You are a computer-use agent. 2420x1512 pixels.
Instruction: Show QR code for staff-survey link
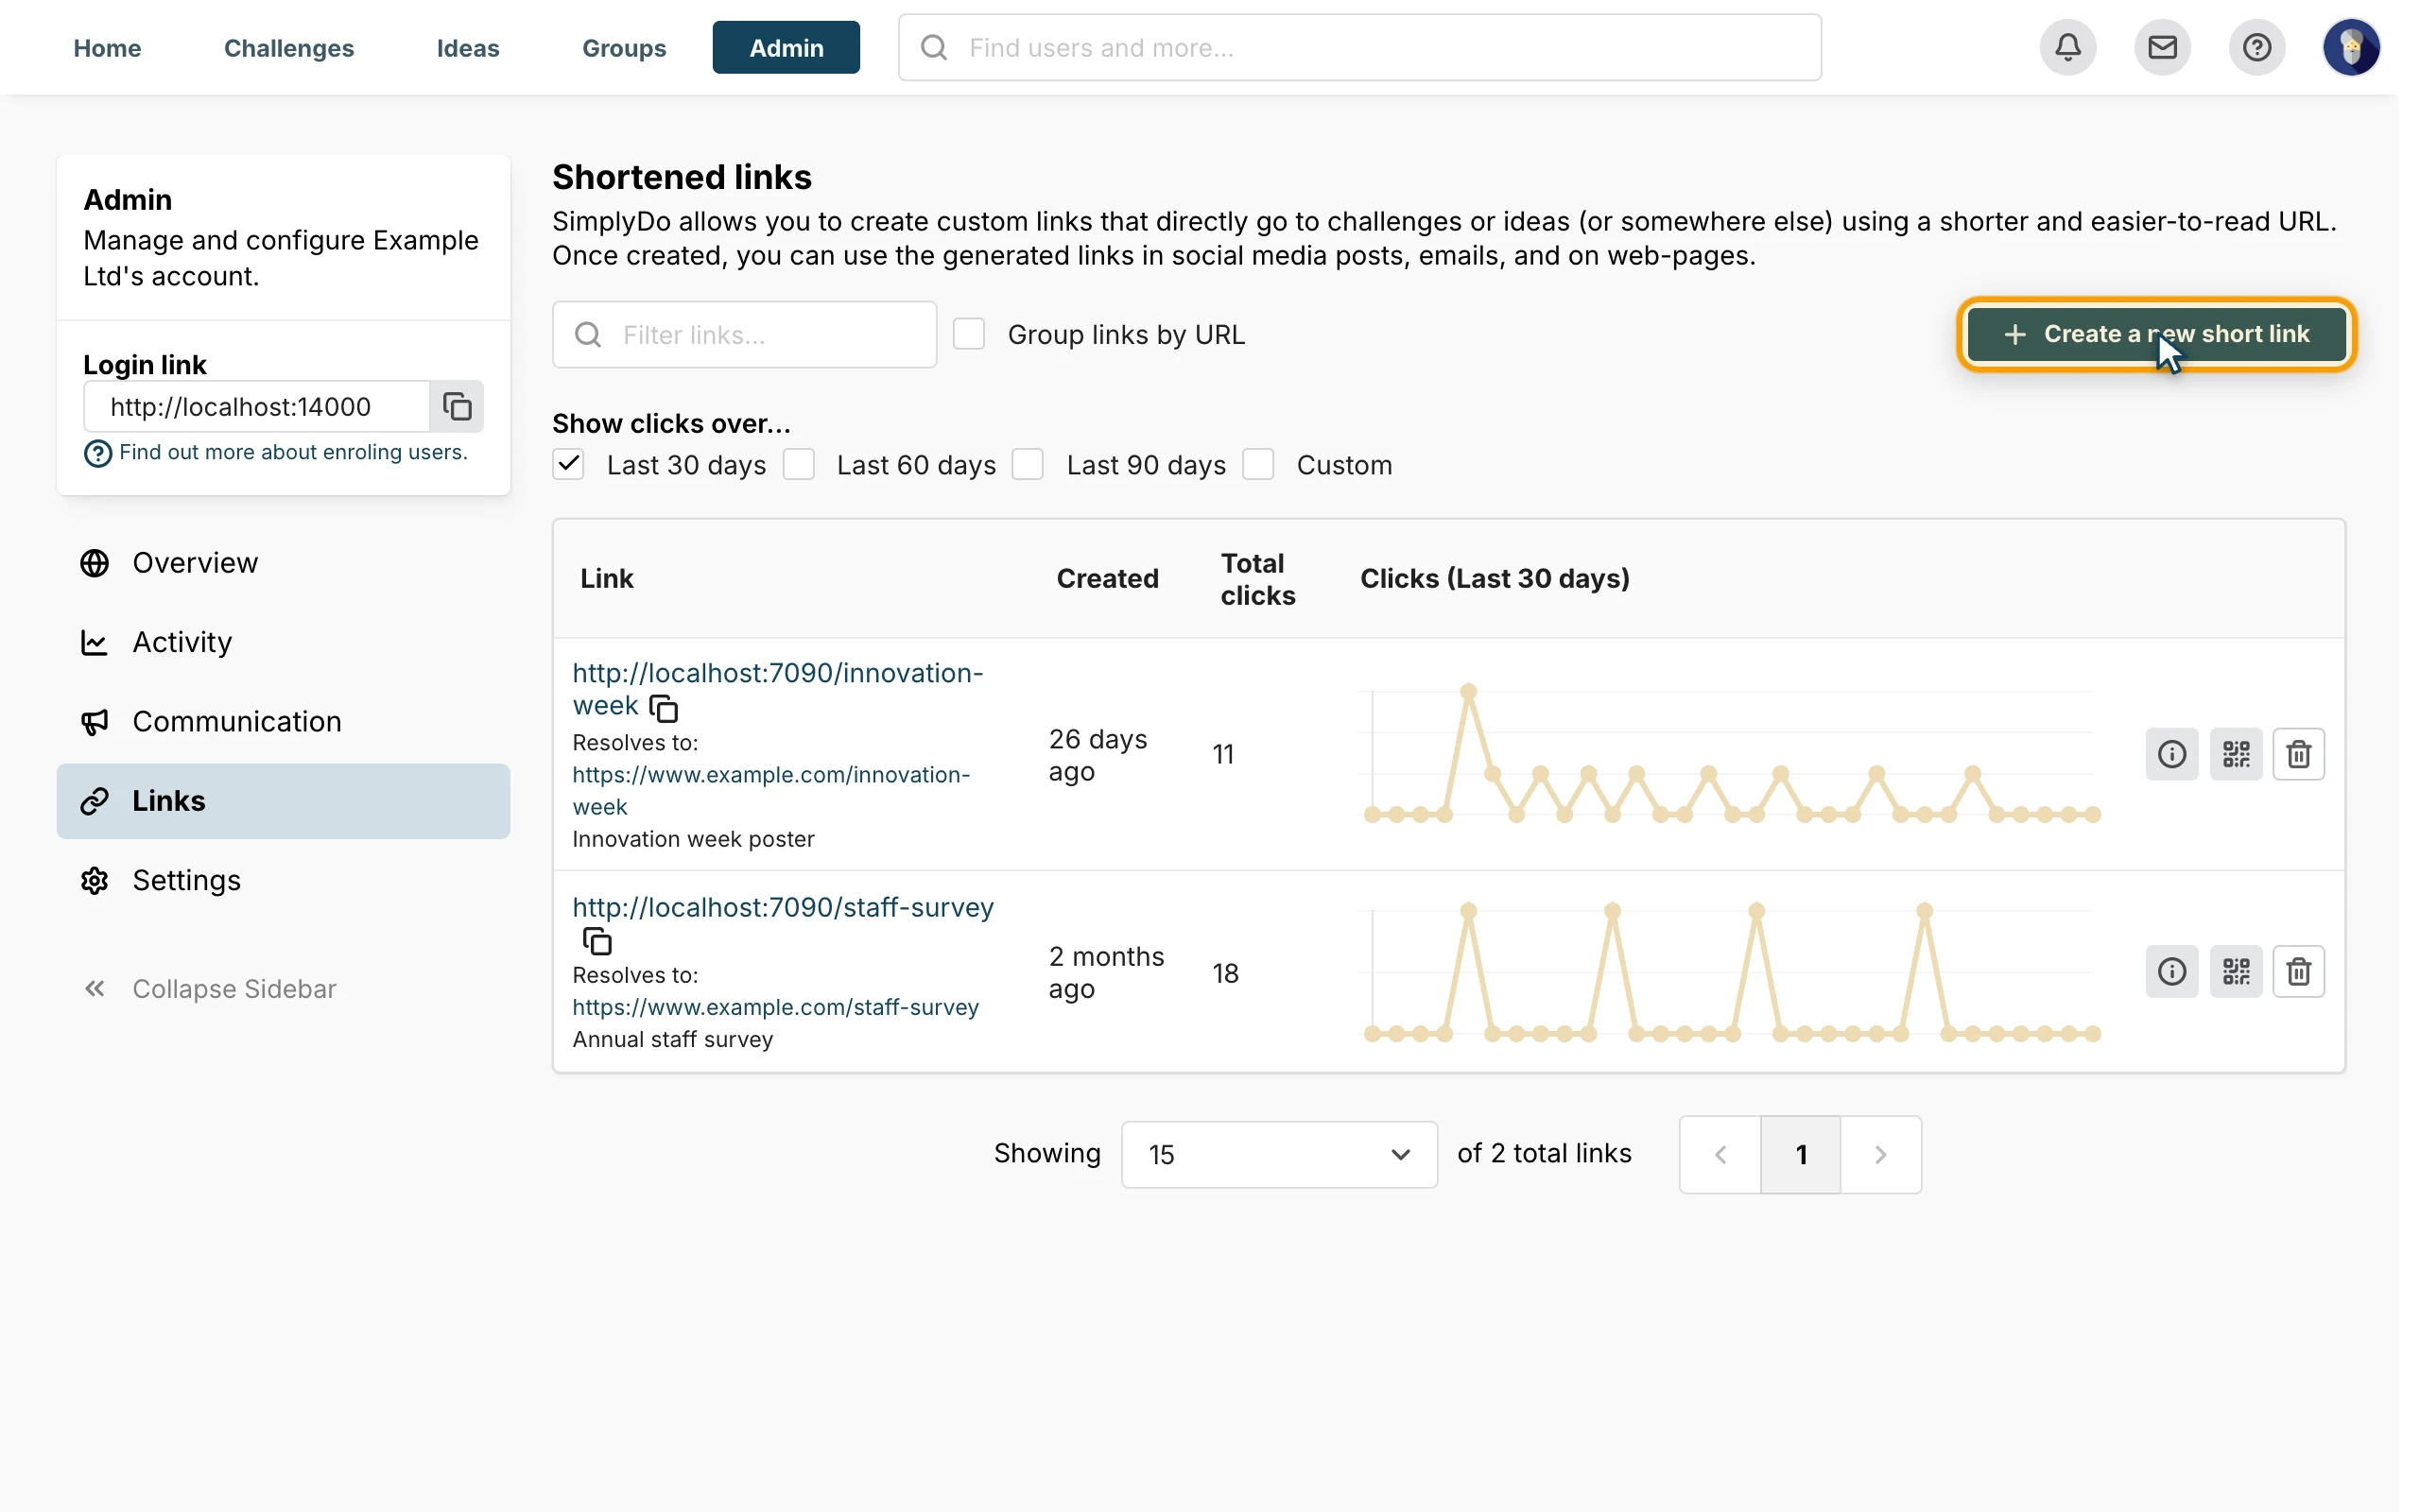(2236, 971)
